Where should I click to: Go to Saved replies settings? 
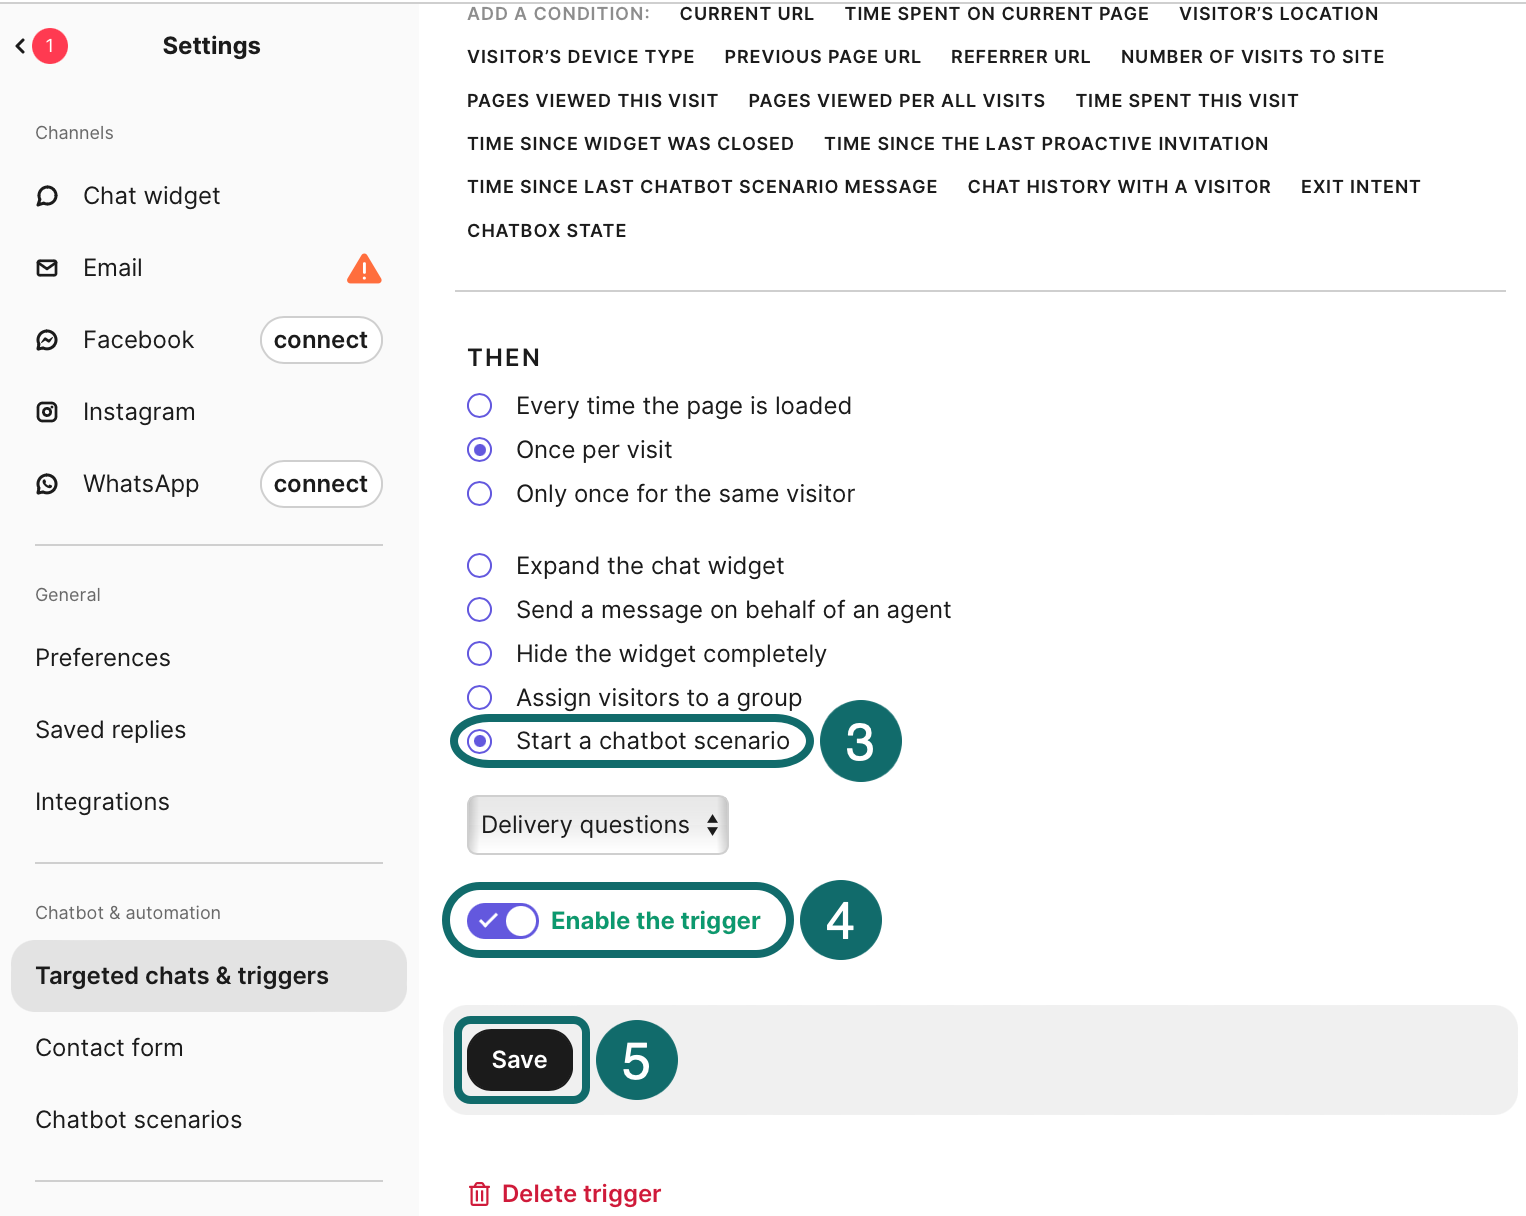coord(111,730)
